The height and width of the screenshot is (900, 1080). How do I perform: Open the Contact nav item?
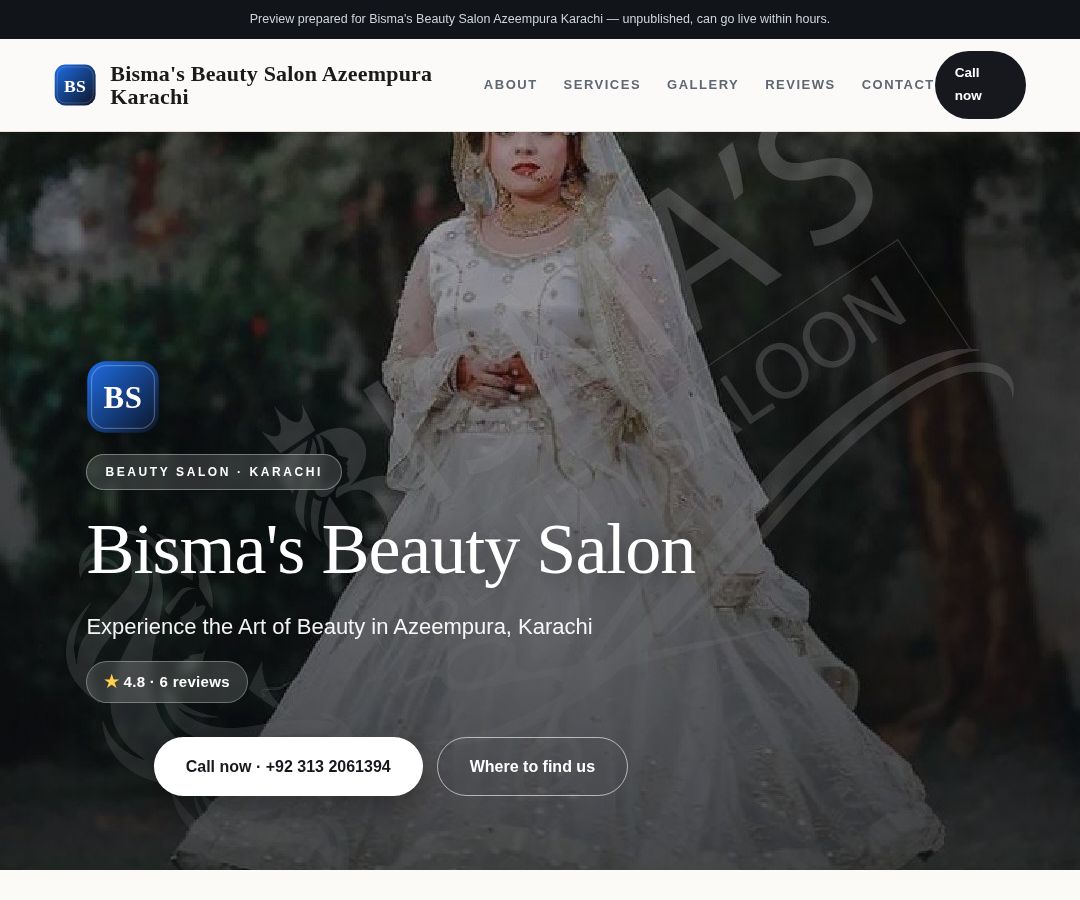coord(897,85)
